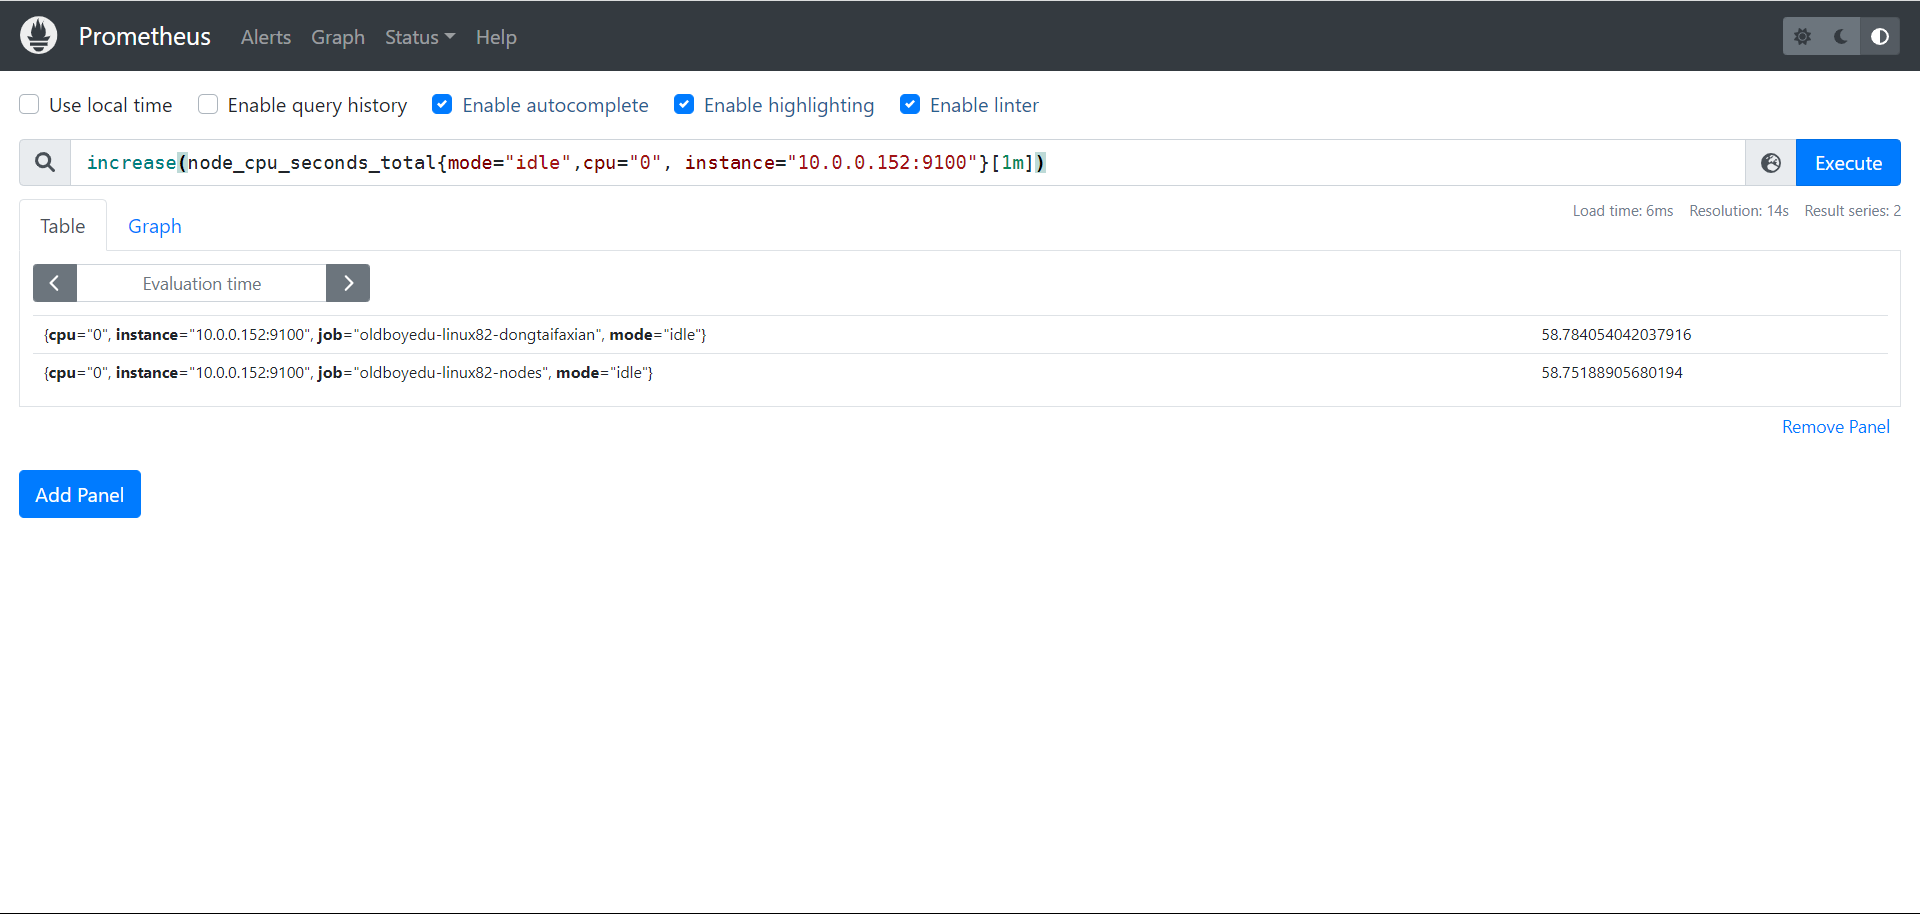Select the Table tab

coord(63,226)
